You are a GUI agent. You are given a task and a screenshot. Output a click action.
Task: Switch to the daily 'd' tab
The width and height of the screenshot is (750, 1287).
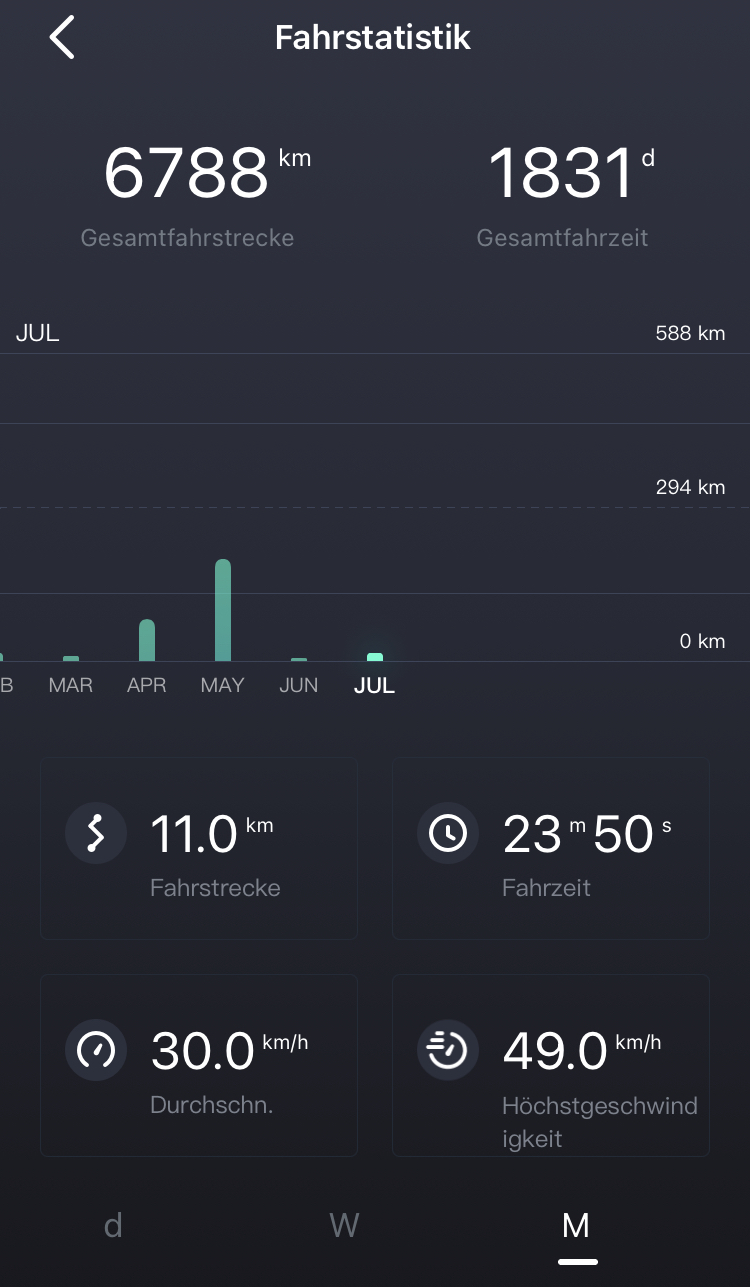pos(113,1225)
